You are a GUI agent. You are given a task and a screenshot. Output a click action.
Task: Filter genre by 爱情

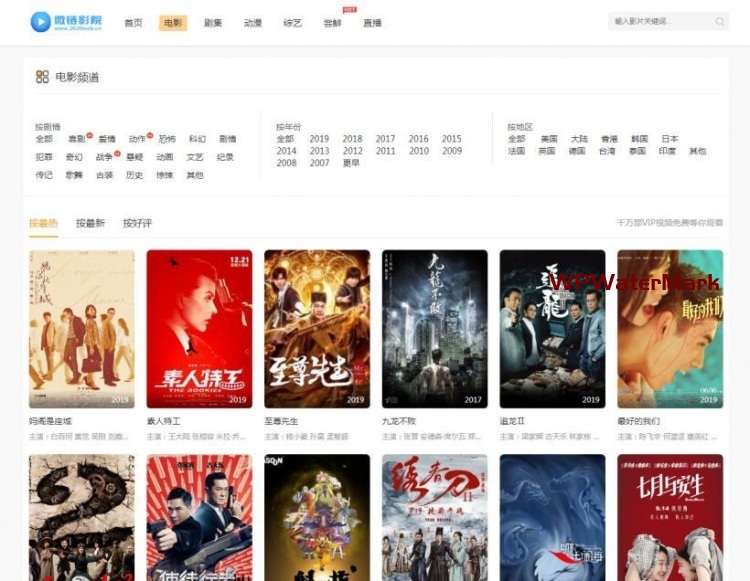pos(107,139)
